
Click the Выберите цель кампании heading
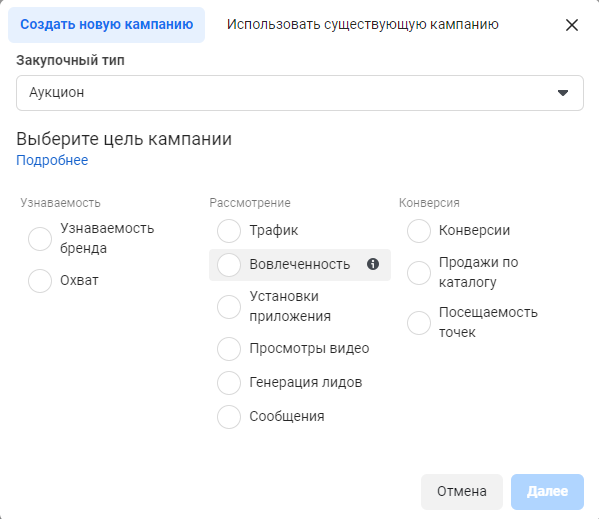[124, 139]
